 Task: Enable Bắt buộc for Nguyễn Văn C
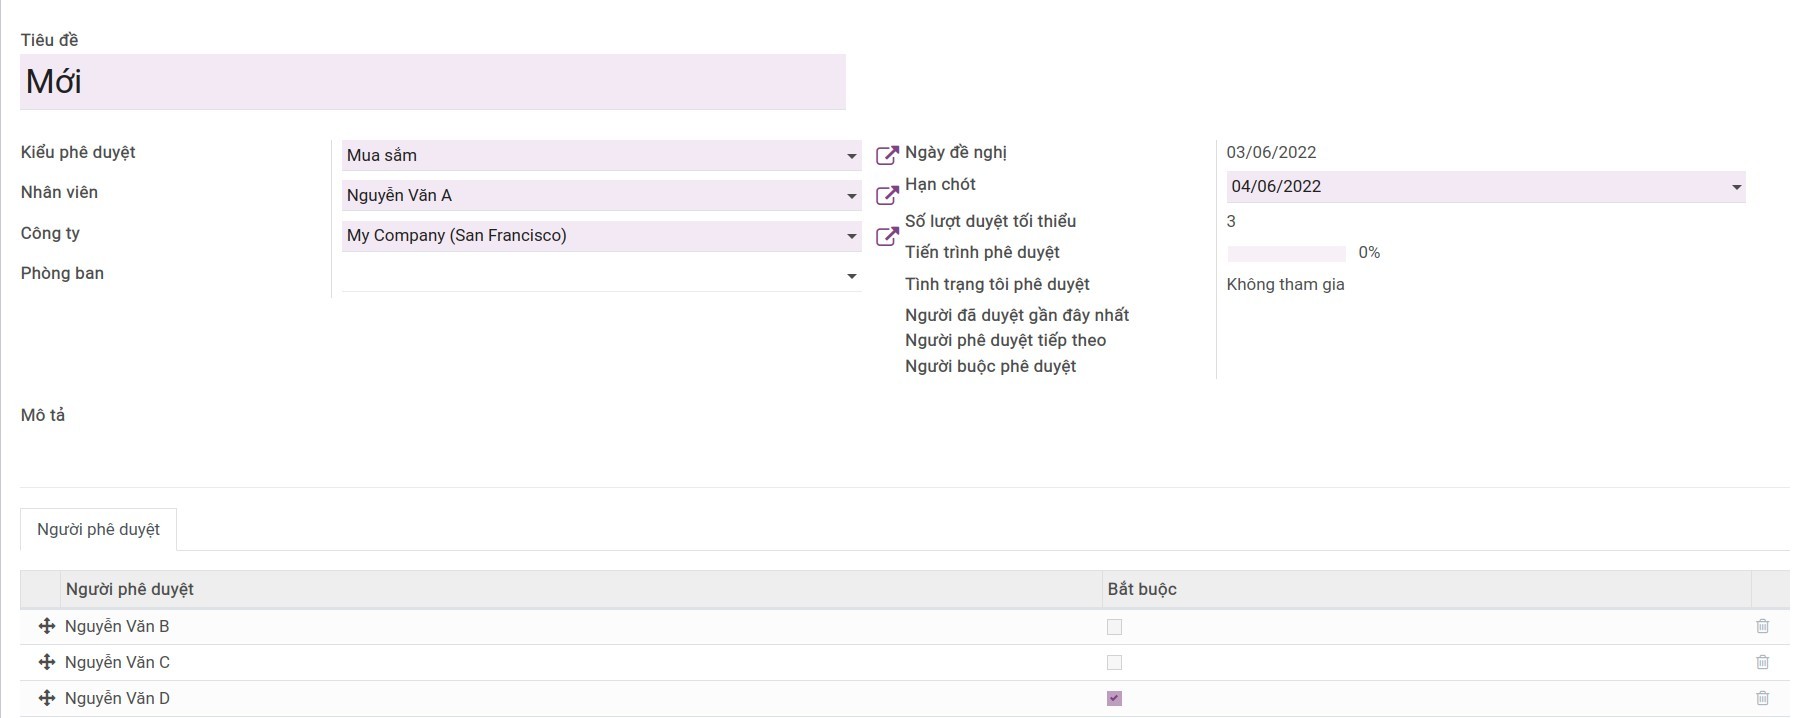[1114, 663]
